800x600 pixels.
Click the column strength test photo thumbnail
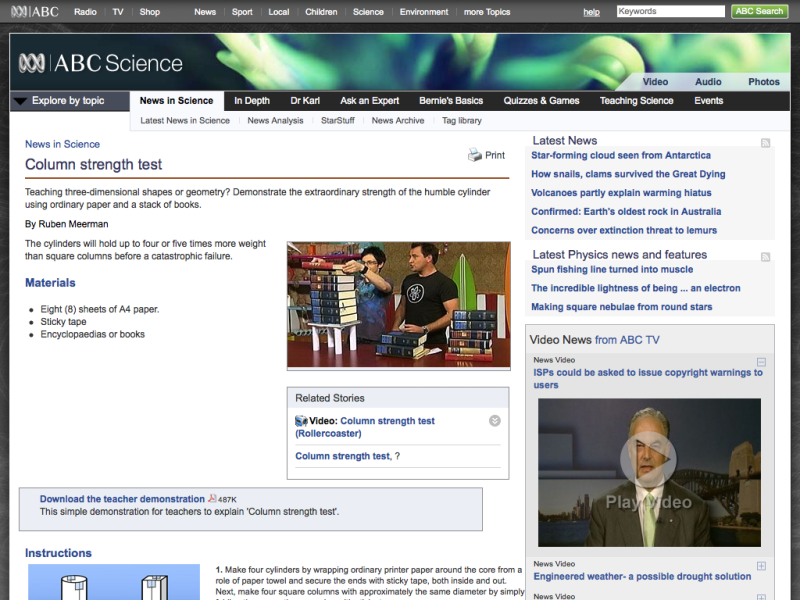[x=397, y=304]
